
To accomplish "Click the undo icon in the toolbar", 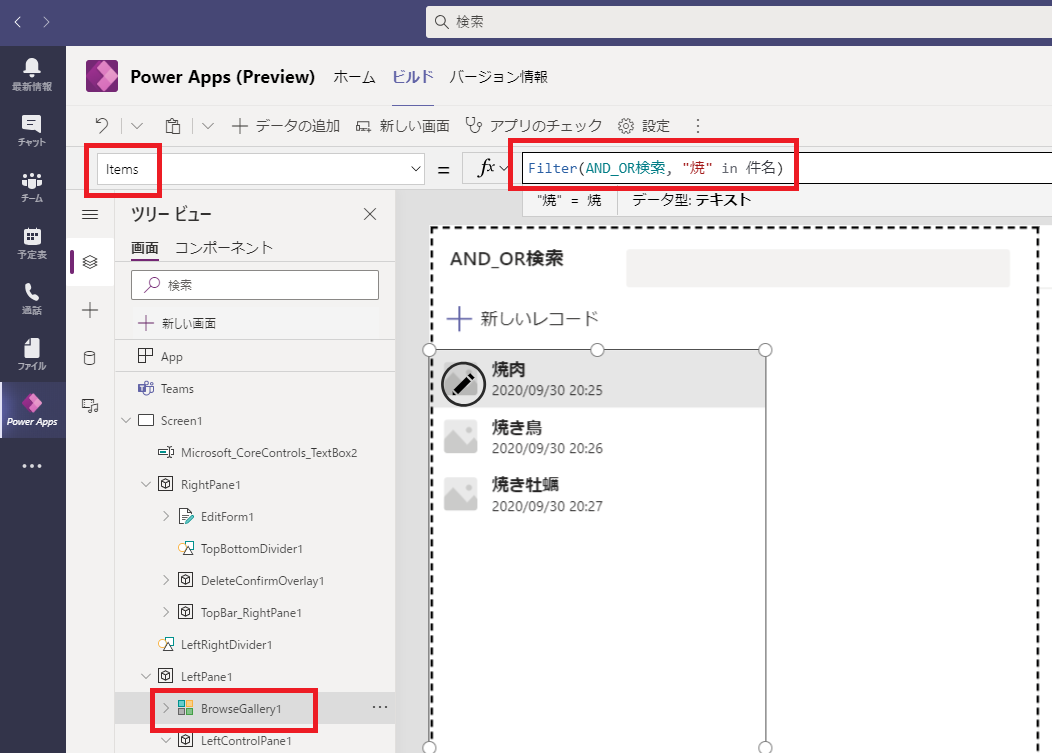I will click(101, 126).
